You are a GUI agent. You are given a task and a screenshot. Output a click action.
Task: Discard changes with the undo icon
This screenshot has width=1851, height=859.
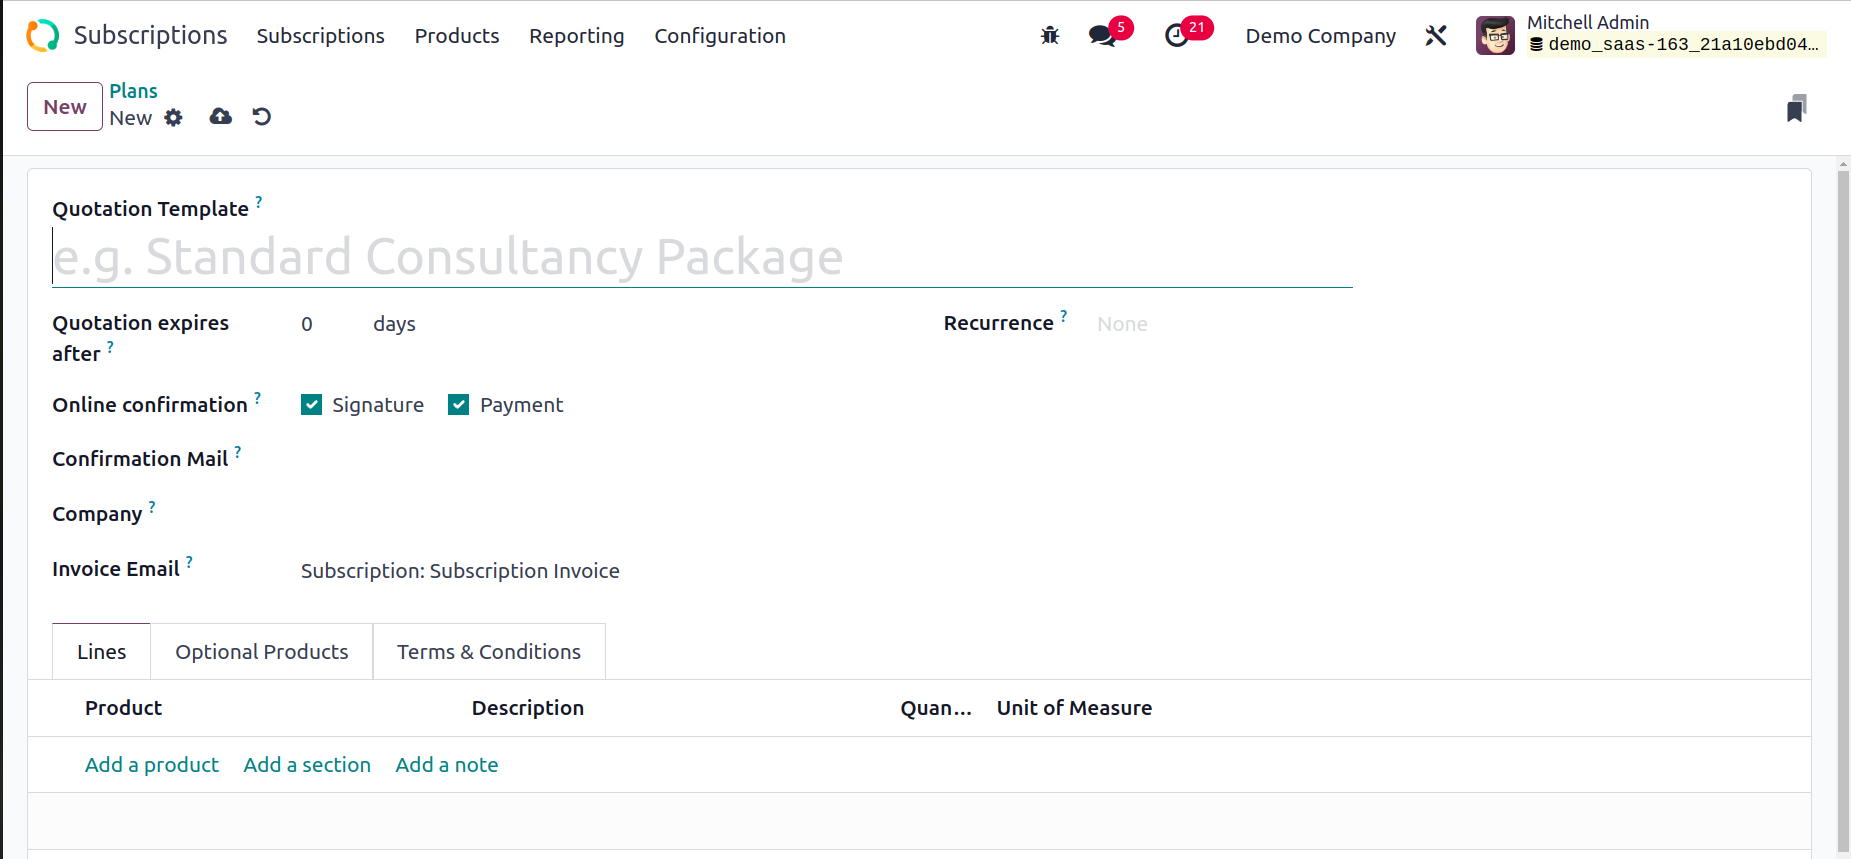point(262,117)
